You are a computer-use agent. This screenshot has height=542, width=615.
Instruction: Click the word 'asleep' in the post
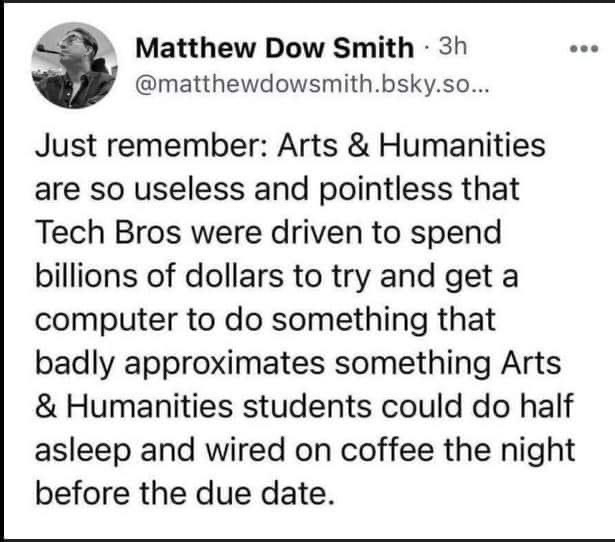click(x=83, y=451)
